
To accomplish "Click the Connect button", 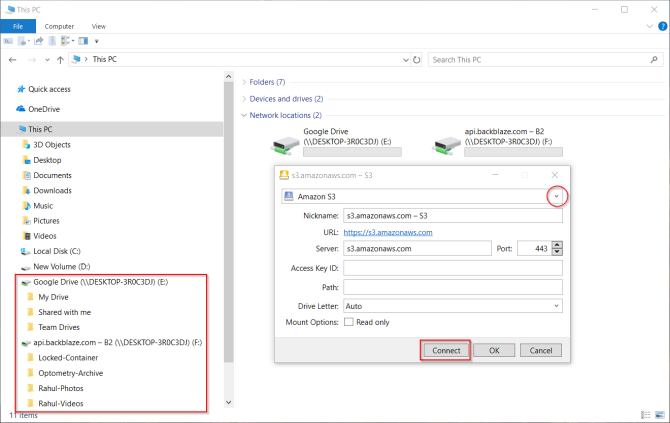I will pyautogui.click(x=446, y=350).
